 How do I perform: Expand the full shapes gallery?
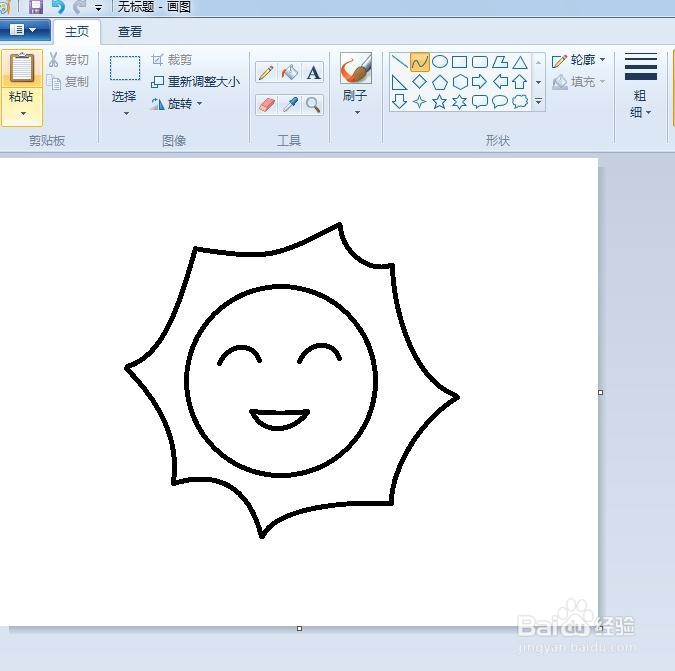pos(539,101)
